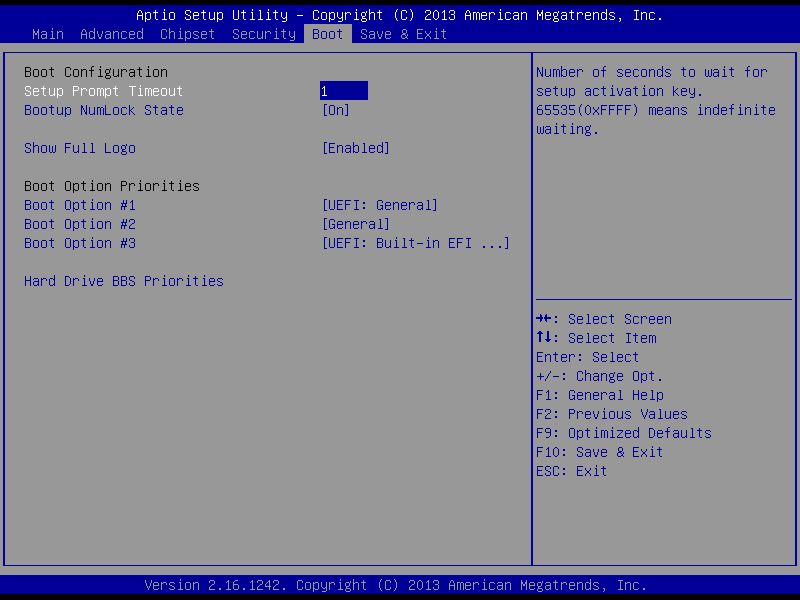
Task: Select the Bootup NumLock State label
Action: tap(104, 110)
